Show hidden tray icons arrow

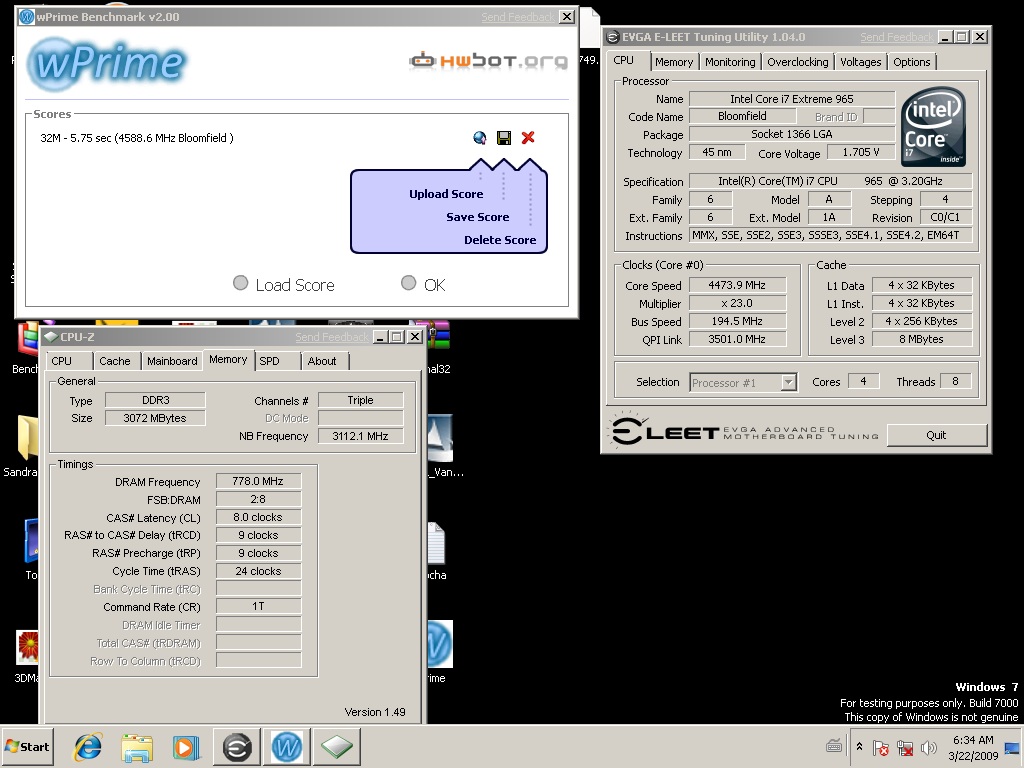[859, 746]
